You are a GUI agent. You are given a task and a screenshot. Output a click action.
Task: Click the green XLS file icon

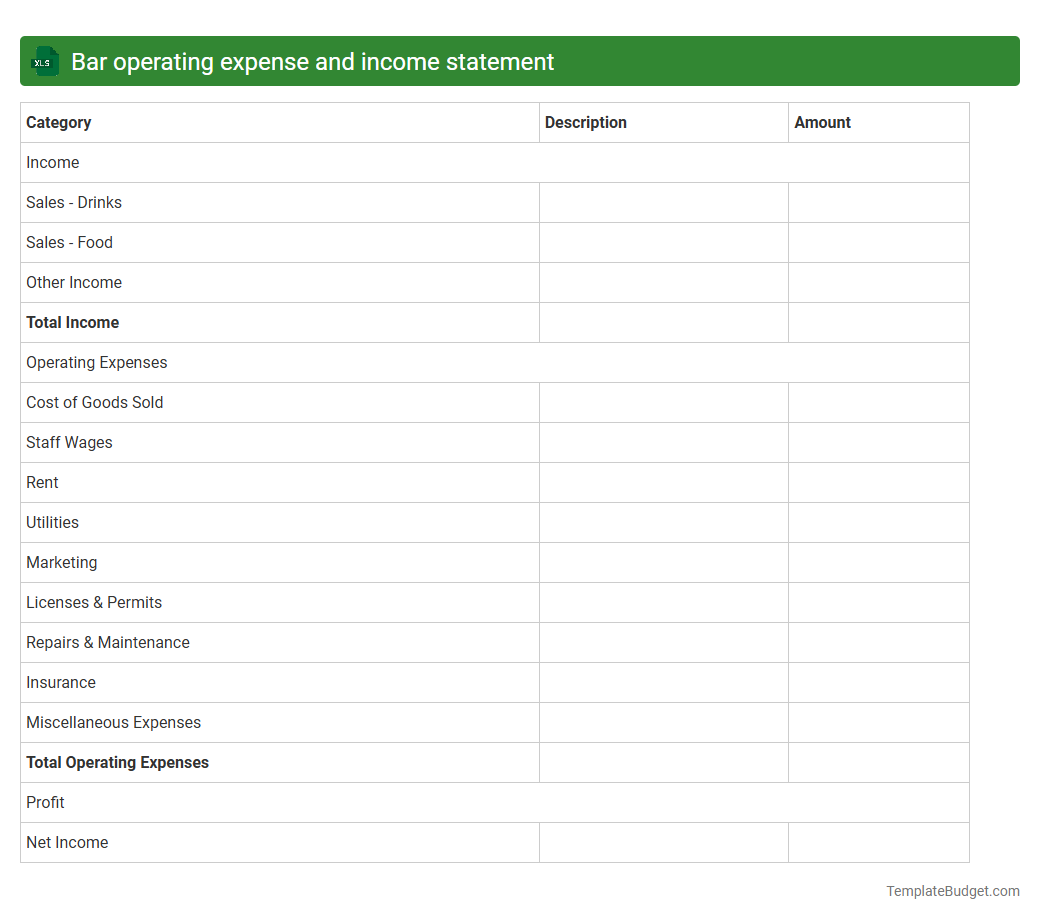tap(44, 61)
